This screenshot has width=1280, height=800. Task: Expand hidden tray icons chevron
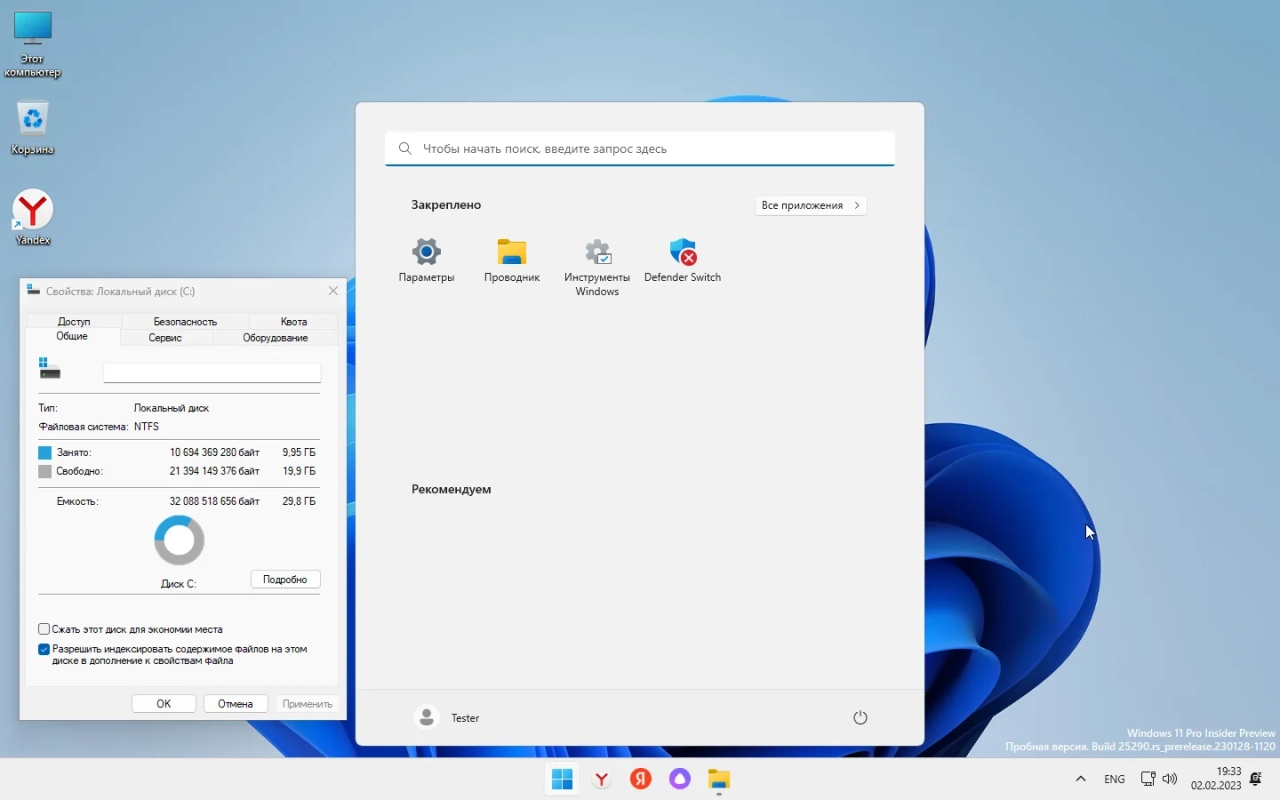point(1080,779)
